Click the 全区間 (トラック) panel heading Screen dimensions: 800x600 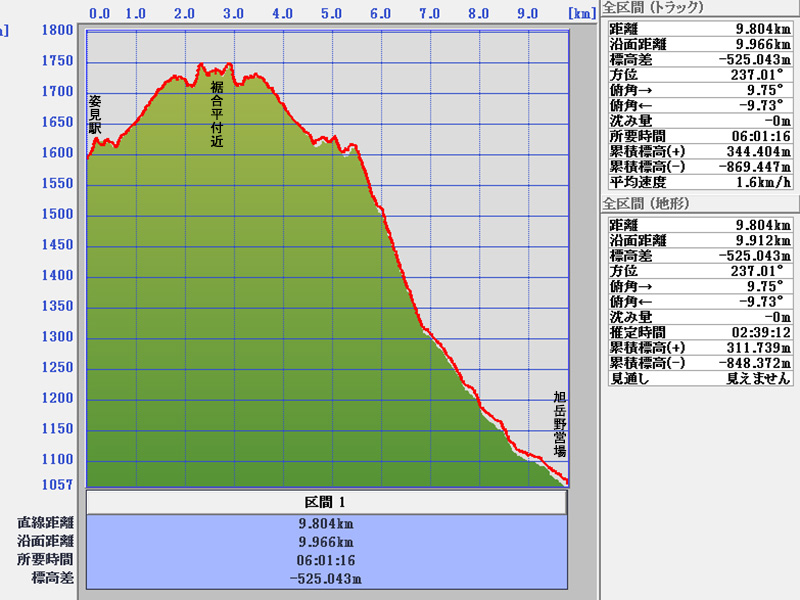coord(653,8)
